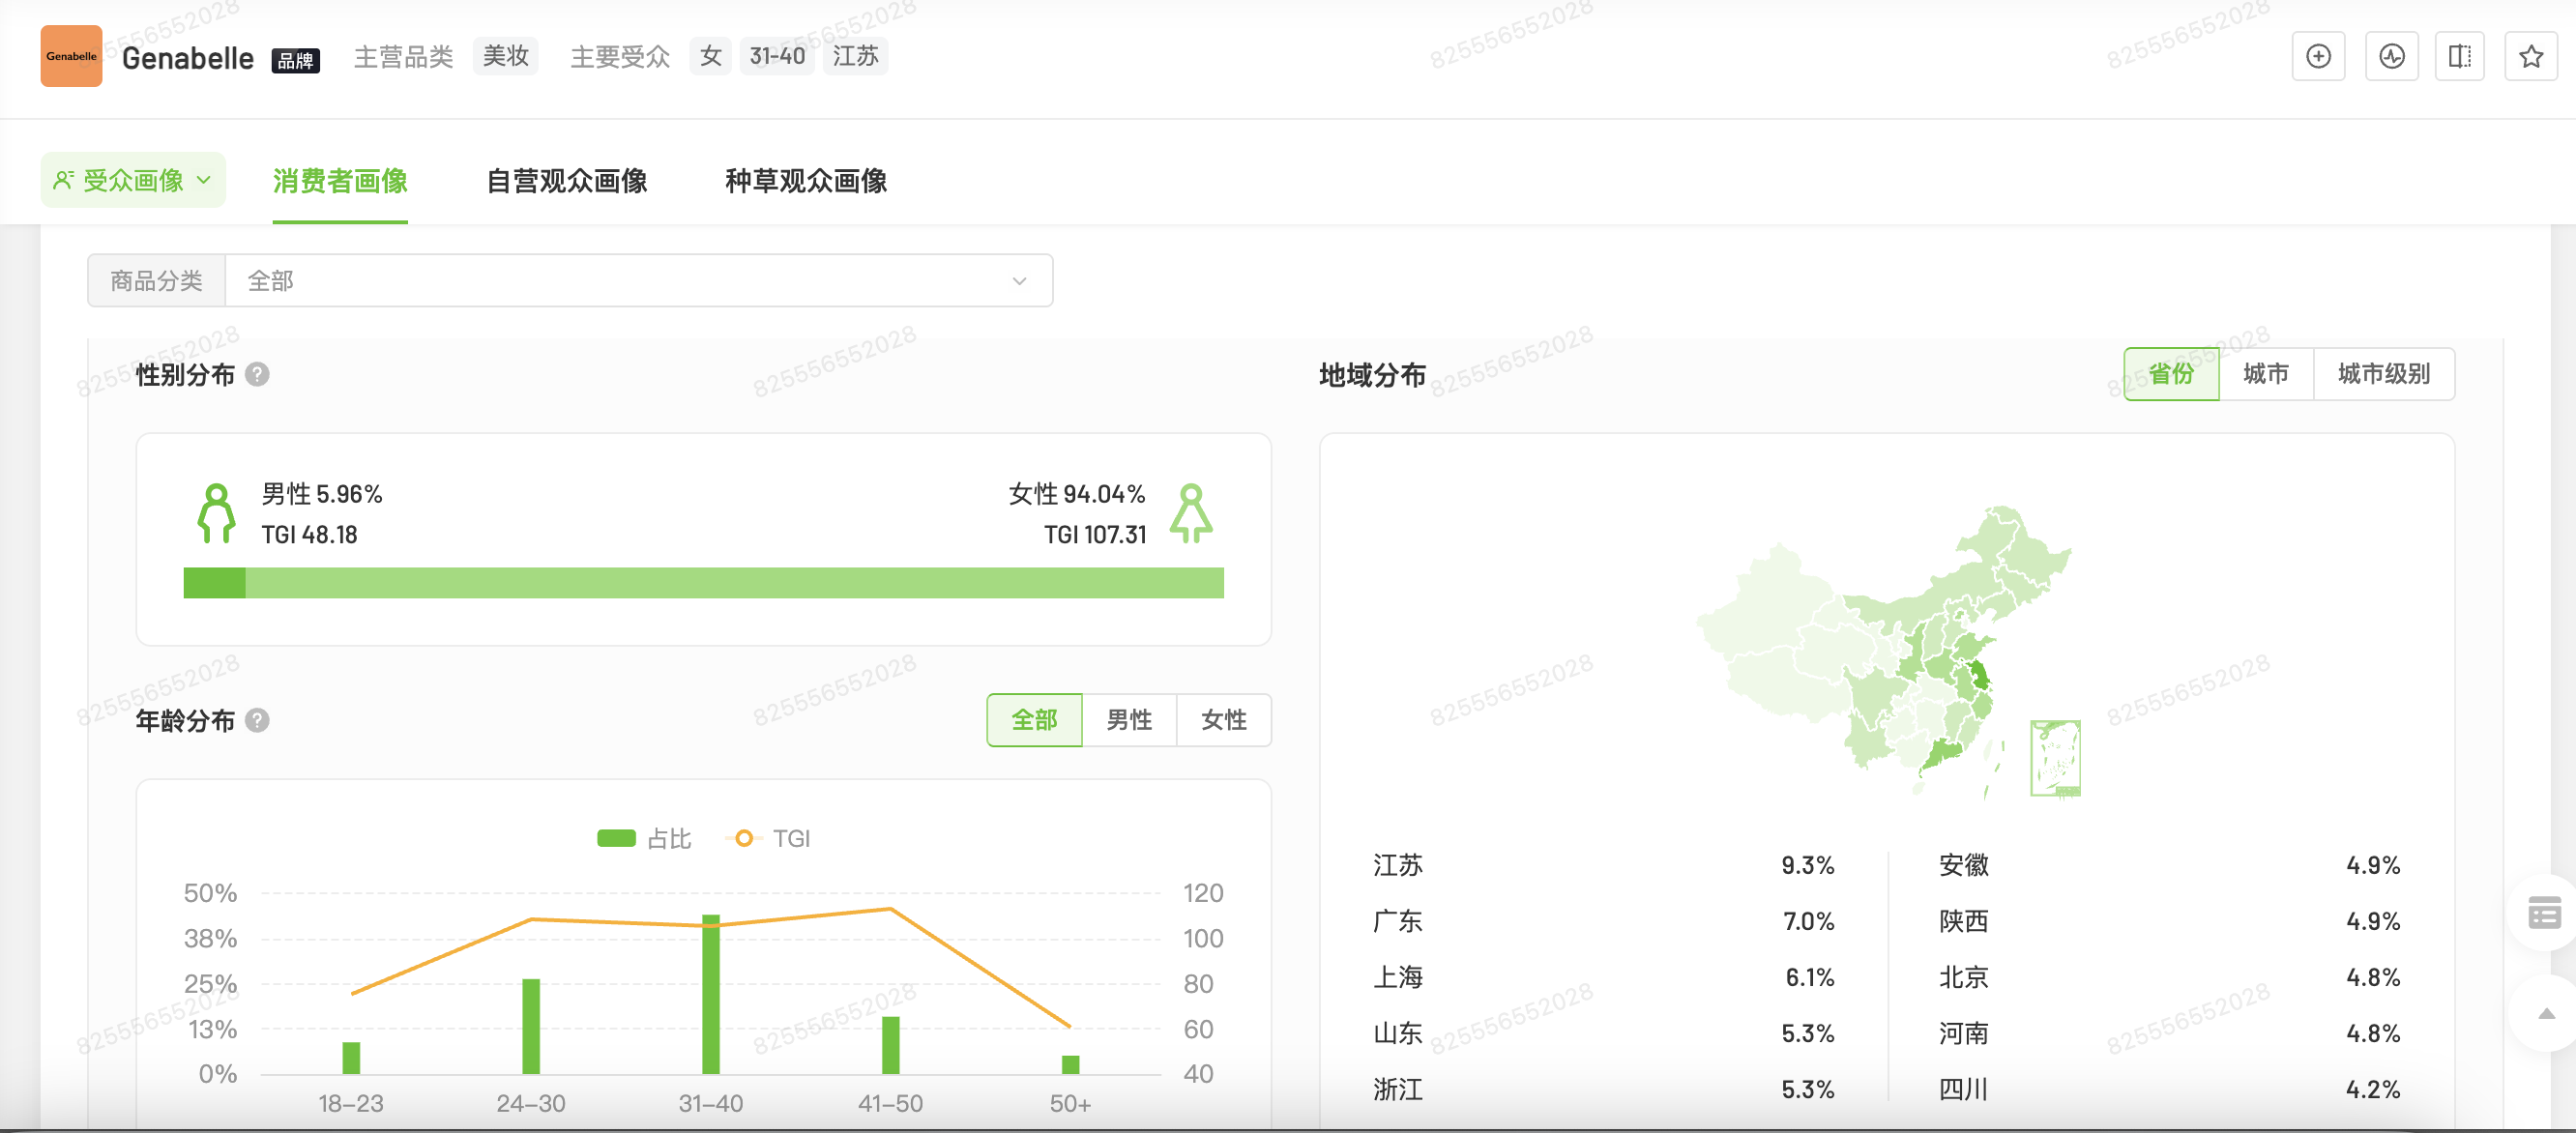Open the activity trends icon near the star
This screenshot has height=1133, width=2576.
[x=2390, y=56]
